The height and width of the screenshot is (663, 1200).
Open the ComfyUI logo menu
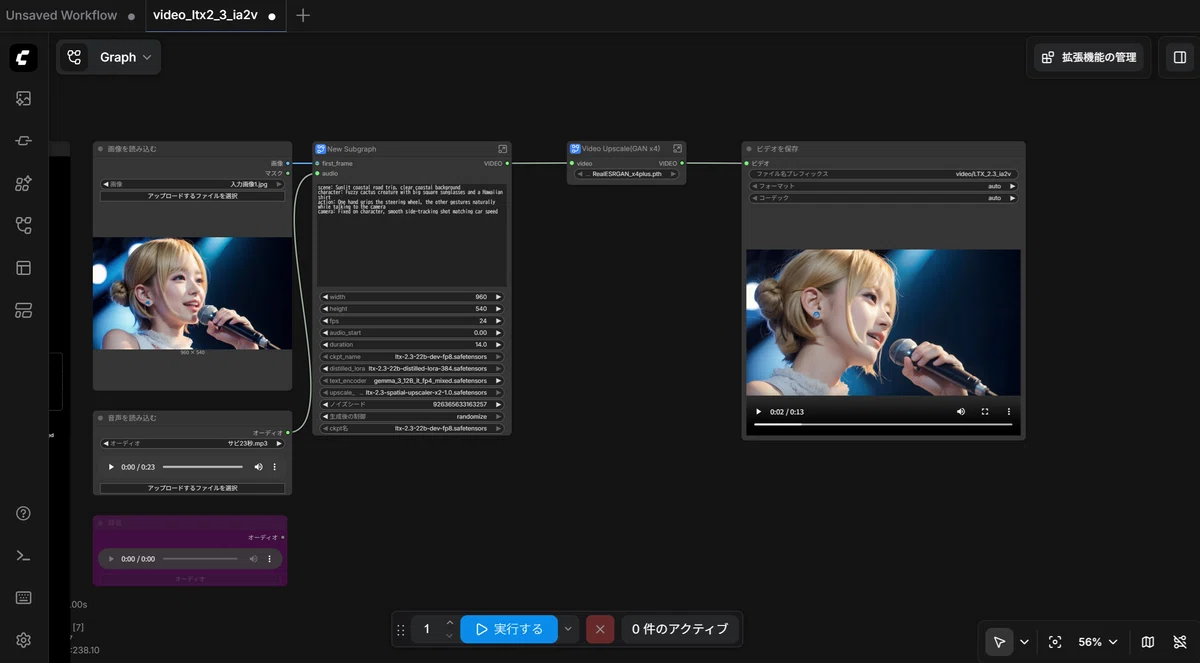(x=24, y=58)
